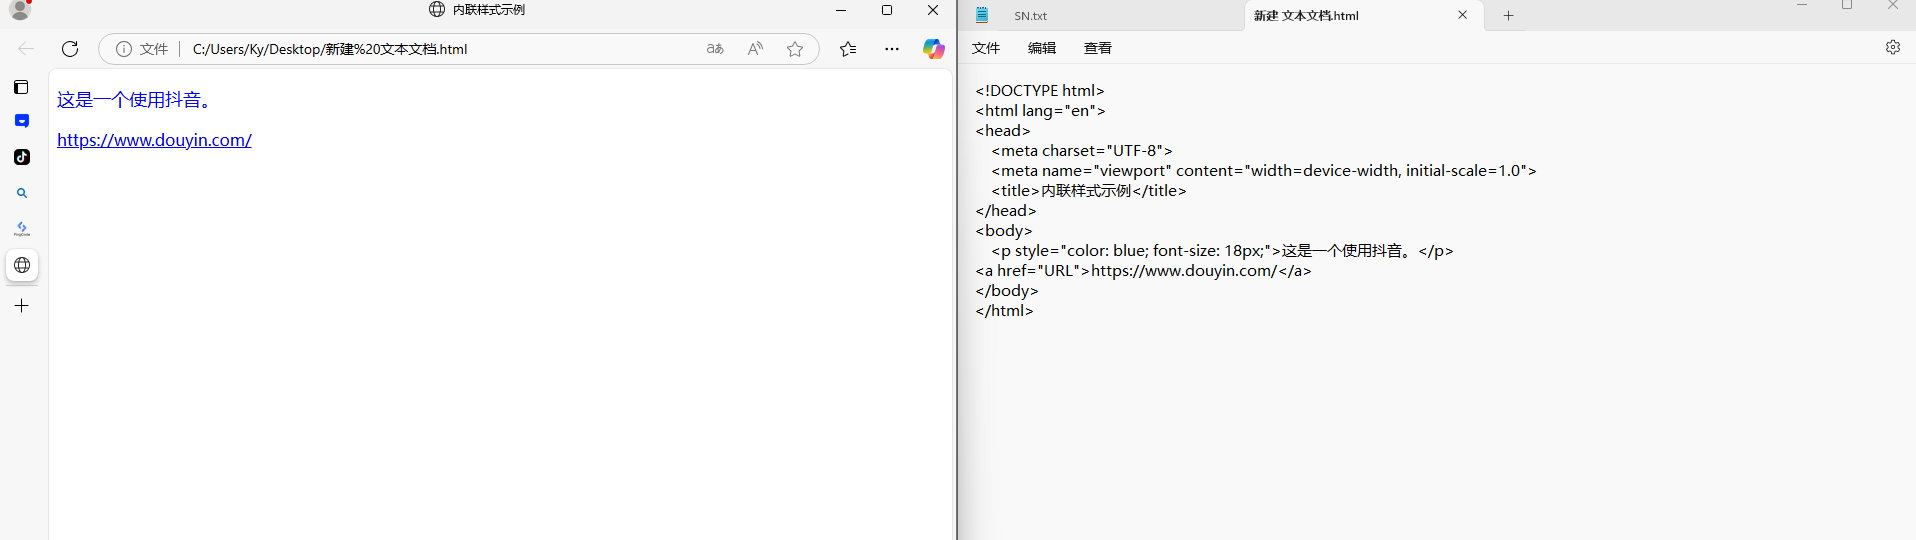Select the 新建 文本文档.html Notepad tab
The image size is (1916, 540).
point(1306,16)
